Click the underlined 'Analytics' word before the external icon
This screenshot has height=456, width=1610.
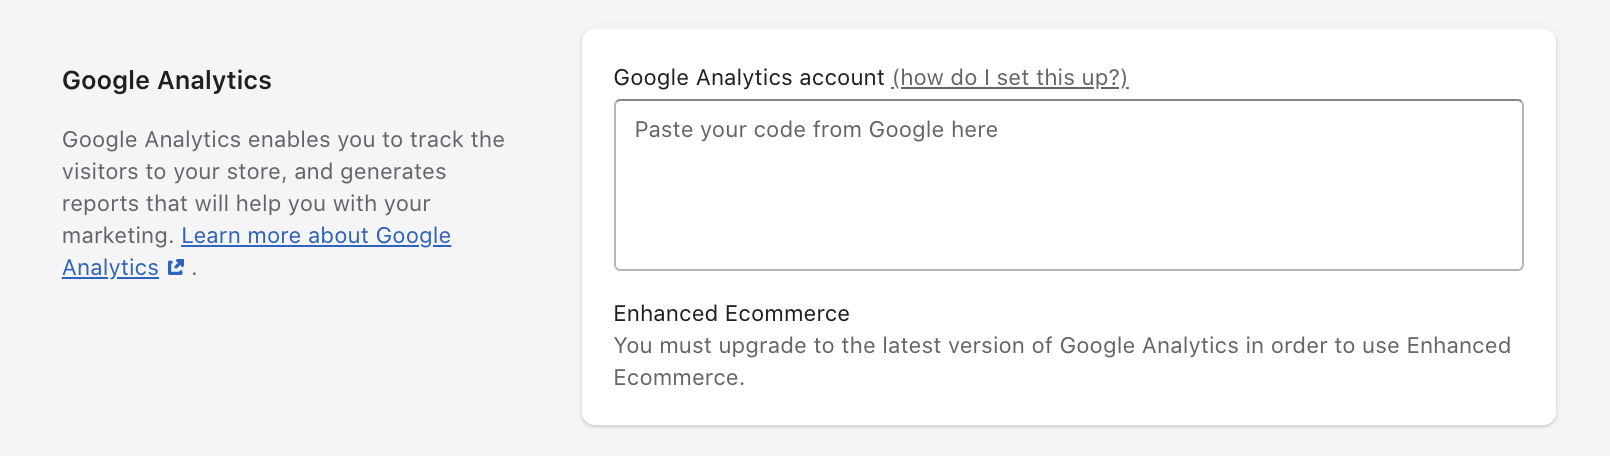click(x=110, y=268)
